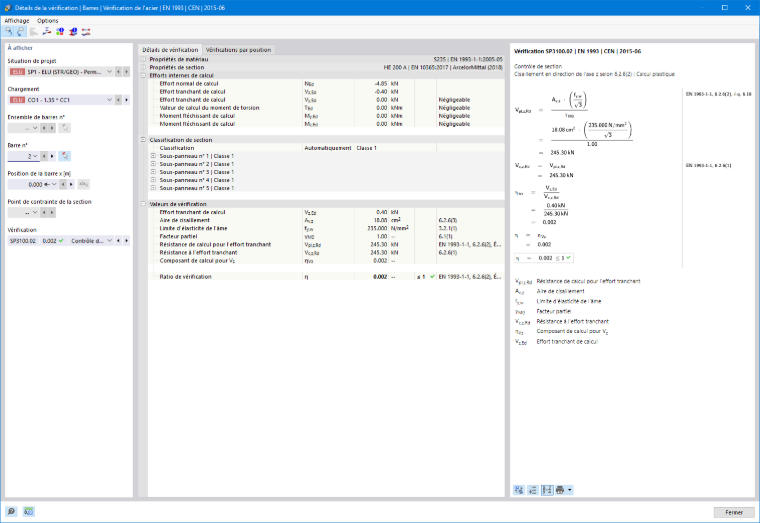Open the Ensemble de barres n° dropdown
Screen dimensions: 760x523
[35, 128]
